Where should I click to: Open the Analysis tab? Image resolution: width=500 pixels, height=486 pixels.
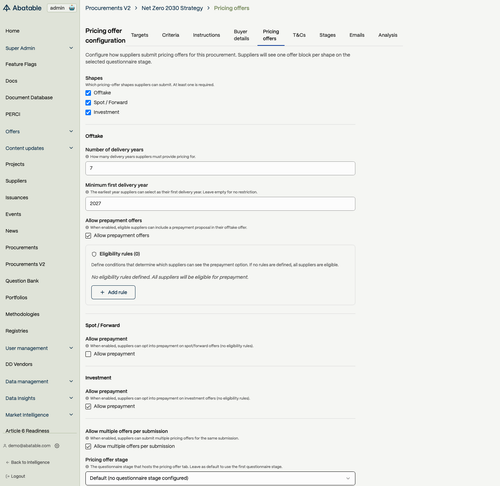[388, 35]
